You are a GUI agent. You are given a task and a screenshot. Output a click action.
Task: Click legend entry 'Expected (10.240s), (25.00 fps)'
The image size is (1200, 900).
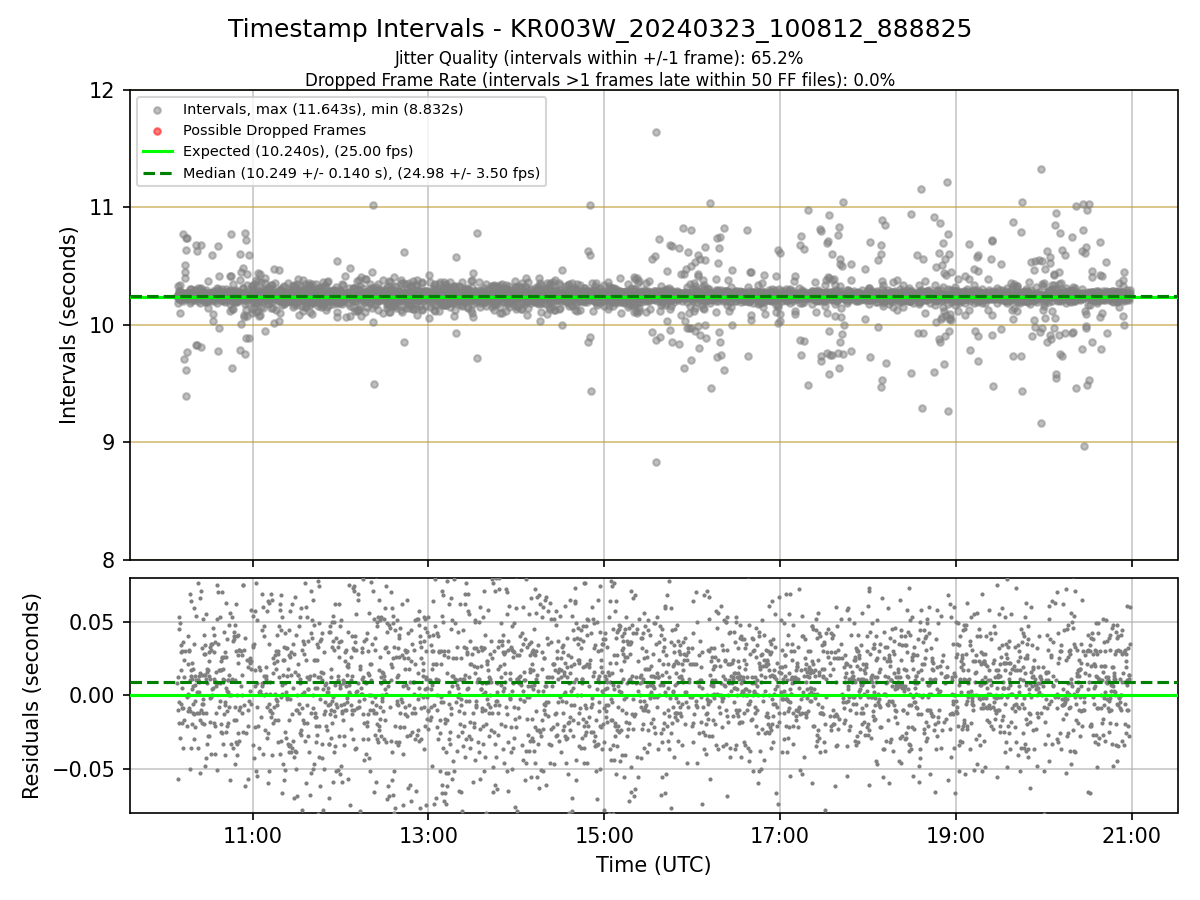click(298, 151)
